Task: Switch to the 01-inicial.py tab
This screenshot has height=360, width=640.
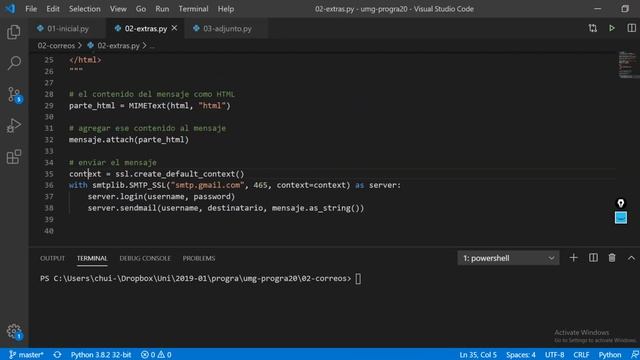Action: [68, 28]
